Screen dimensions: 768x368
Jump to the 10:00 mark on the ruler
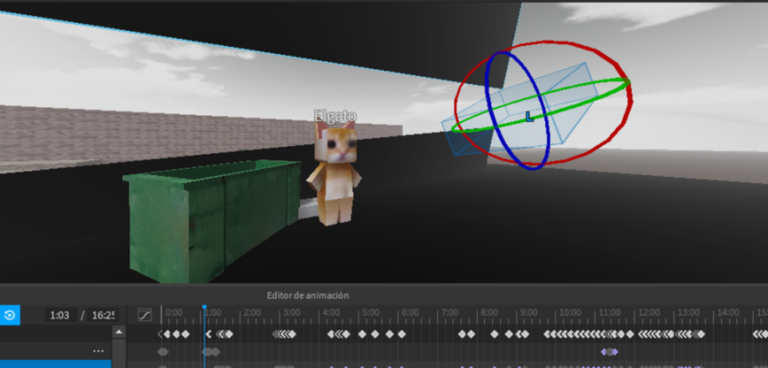point(570,313)
